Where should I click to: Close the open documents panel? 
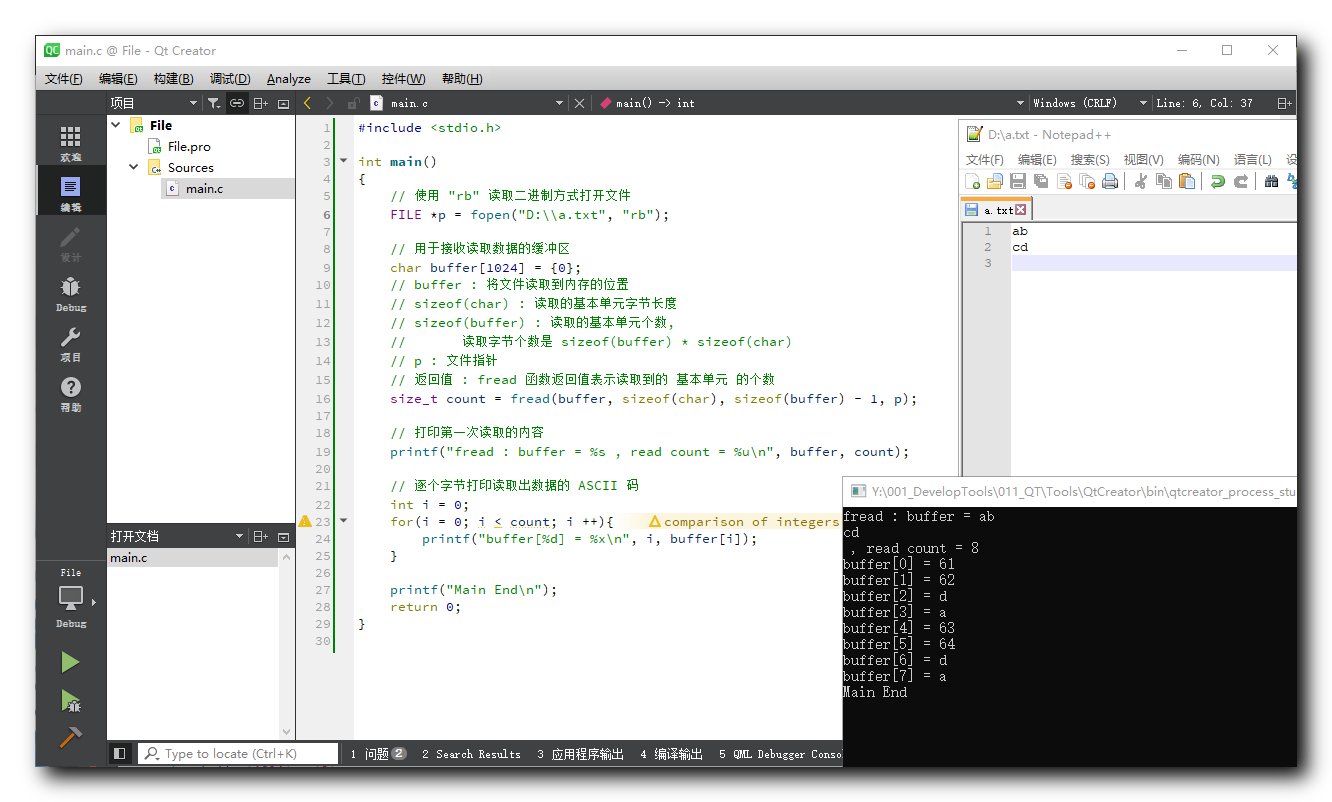tap(283, 536)
